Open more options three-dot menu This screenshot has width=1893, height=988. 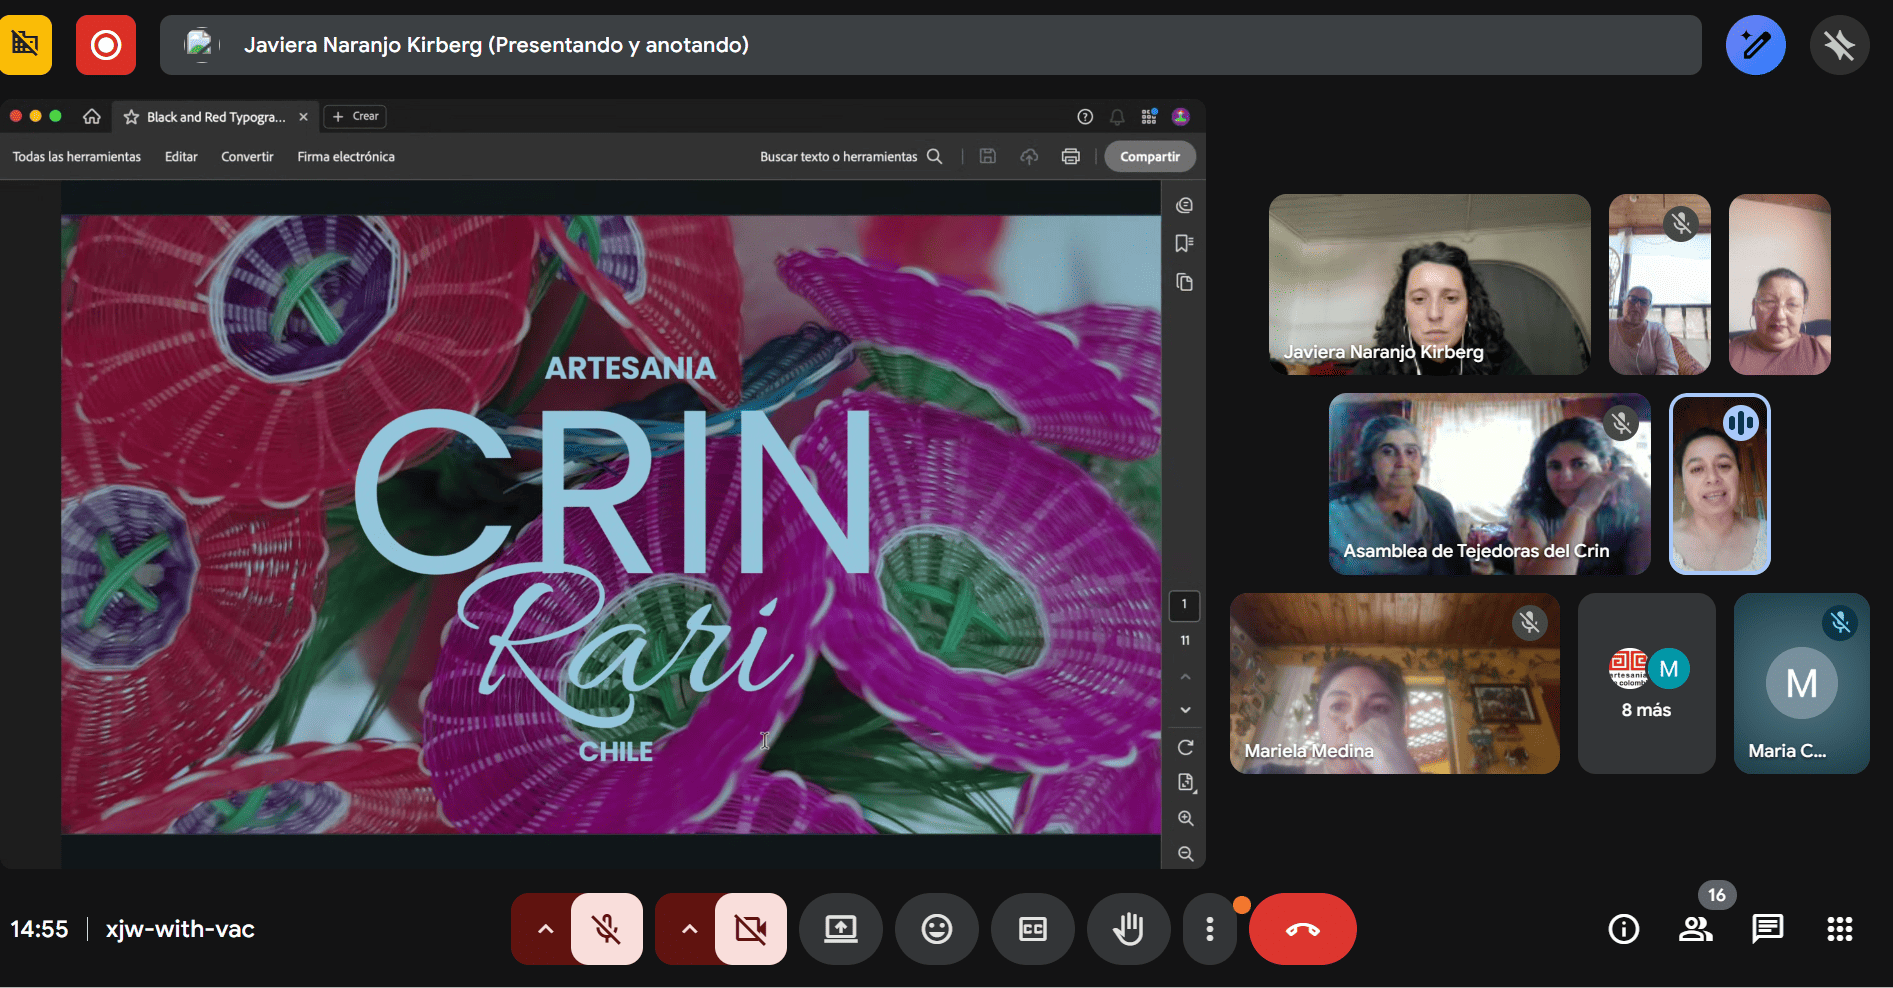[x=1210, y=929]
